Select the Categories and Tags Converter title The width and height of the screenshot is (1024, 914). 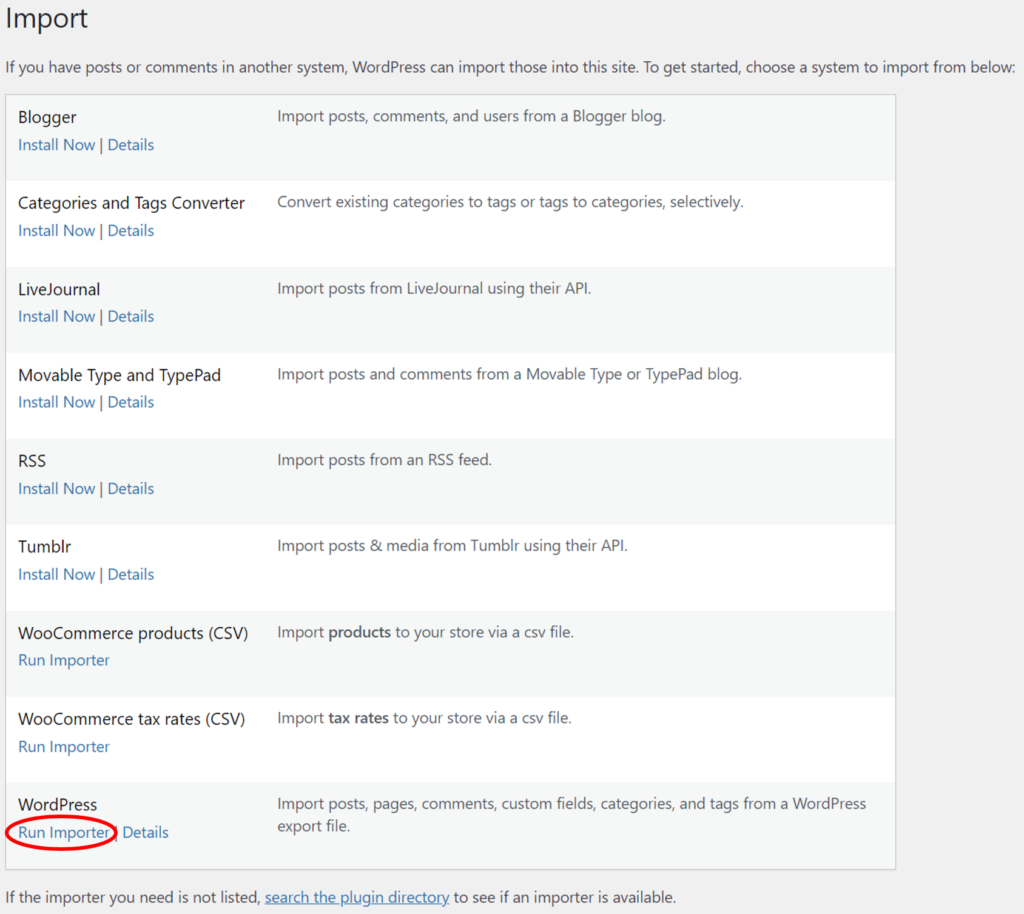131,203
